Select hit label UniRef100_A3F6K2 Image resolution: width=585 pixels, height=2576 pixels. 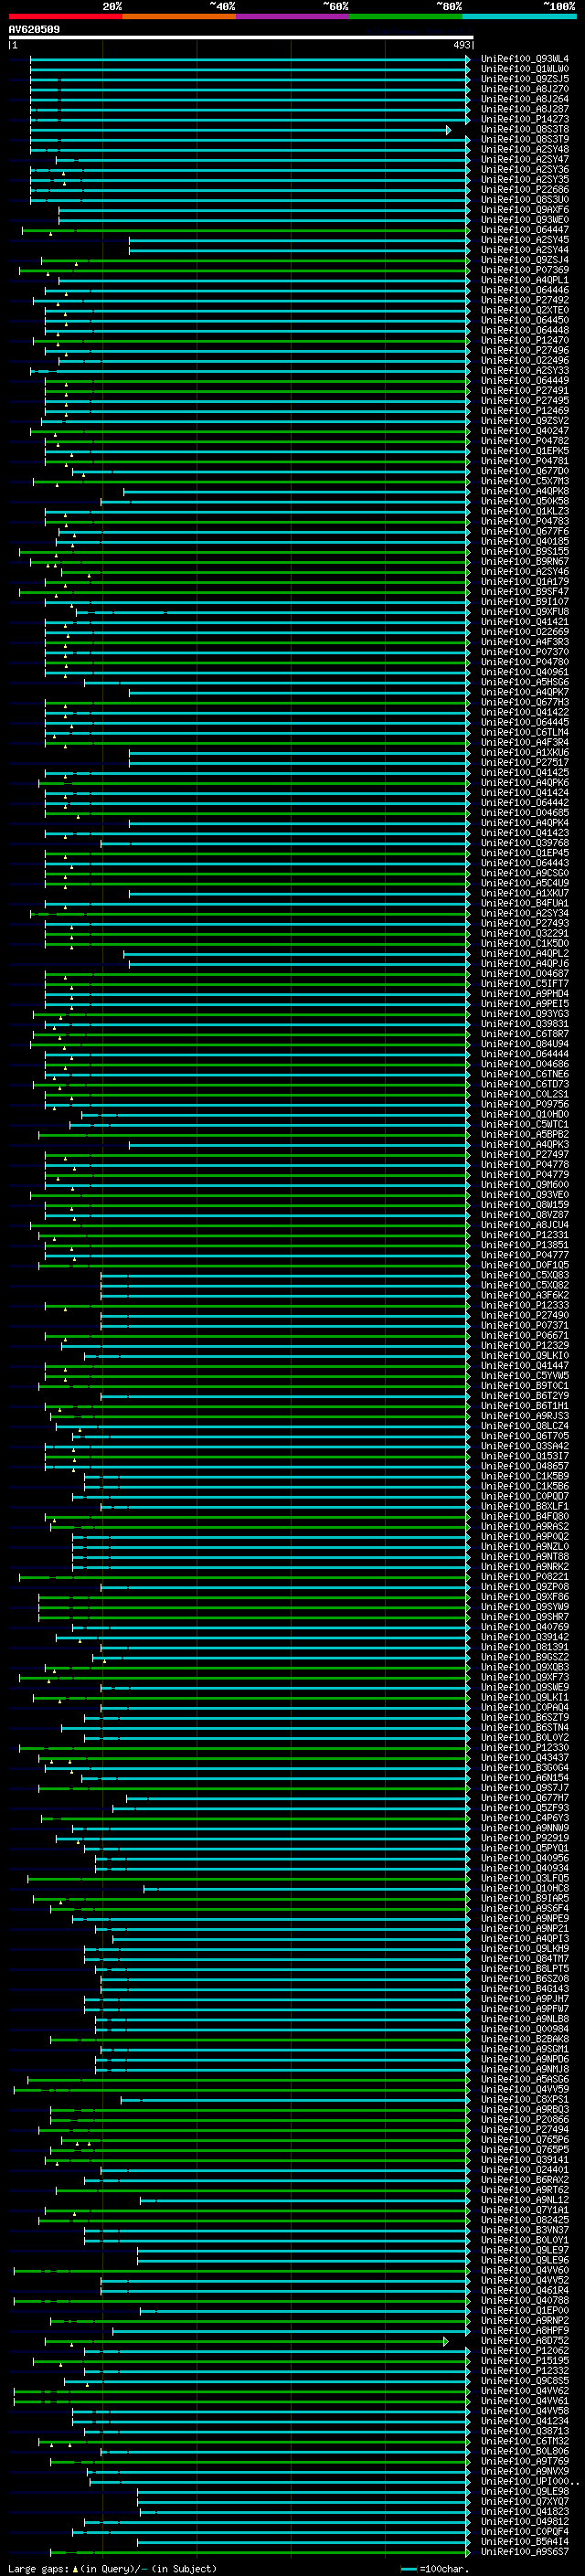(524, 1295)
